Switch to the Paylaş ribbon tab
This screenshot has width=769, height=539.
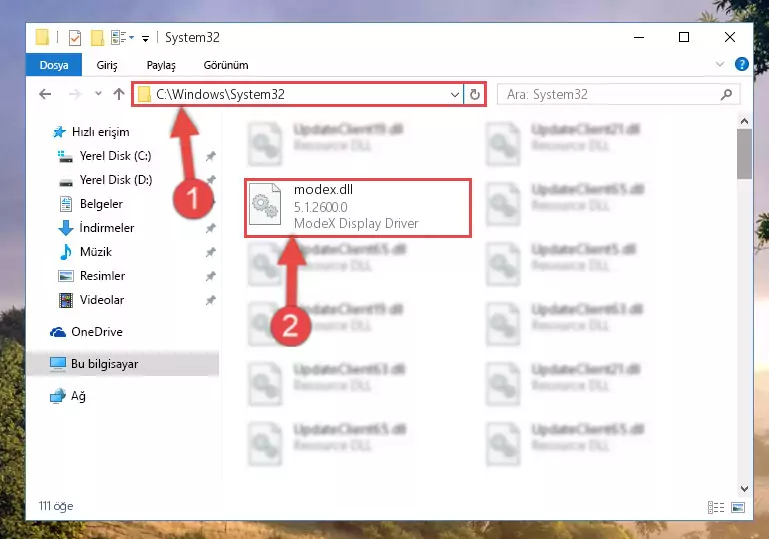161,65
